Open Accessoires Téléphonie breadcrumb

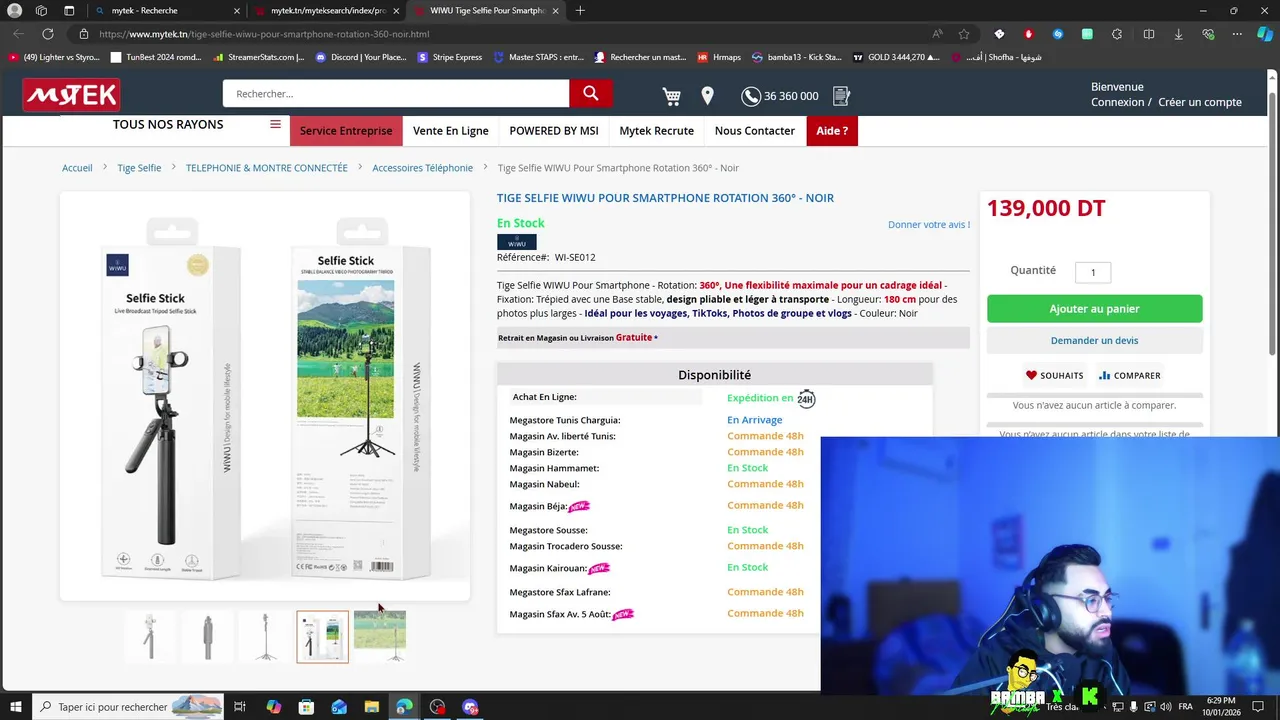423,168
